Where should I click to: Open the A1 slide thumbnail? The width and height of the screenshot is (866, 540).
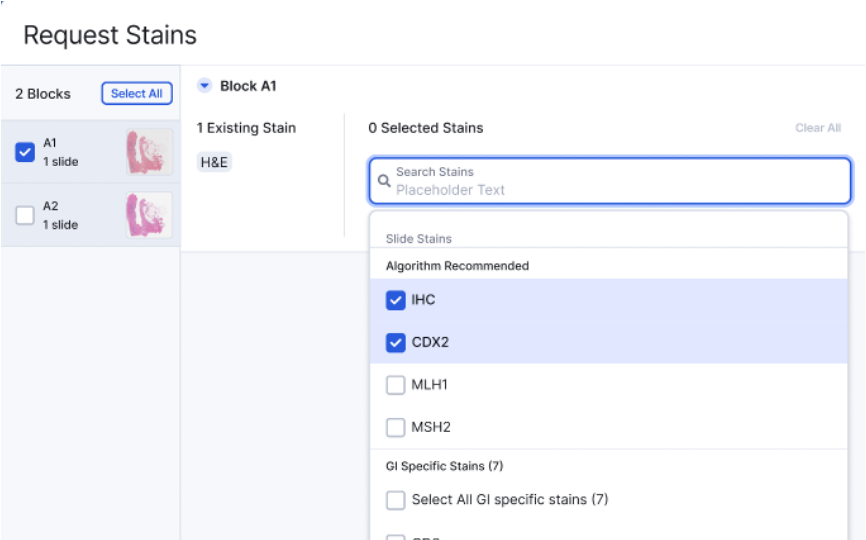149,152
